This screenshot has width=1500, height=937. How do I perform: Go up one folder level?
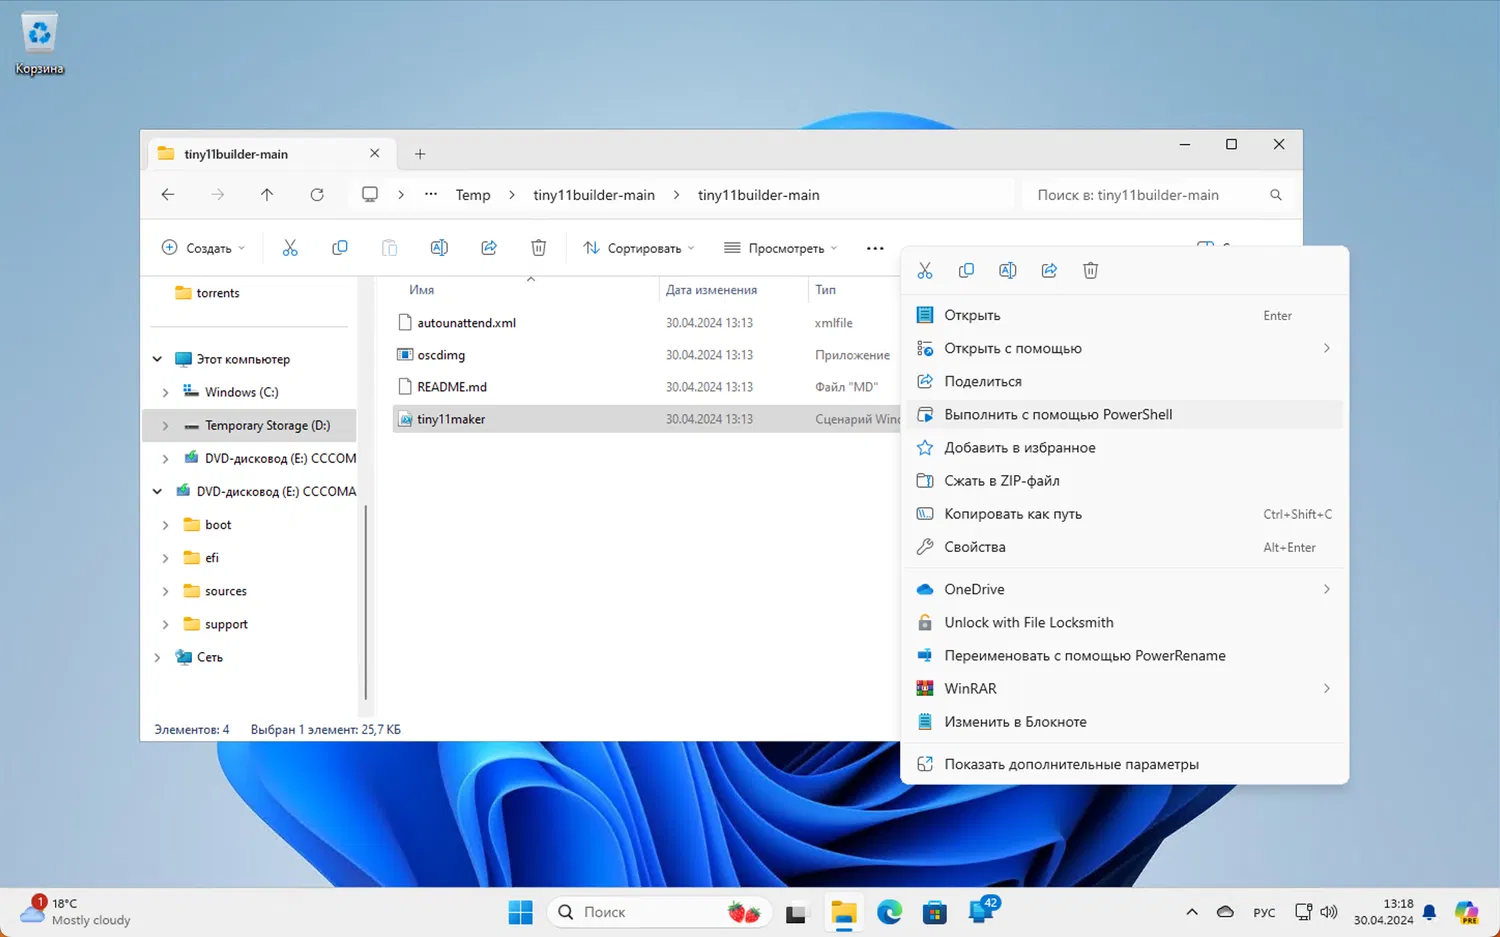point(267,195)
